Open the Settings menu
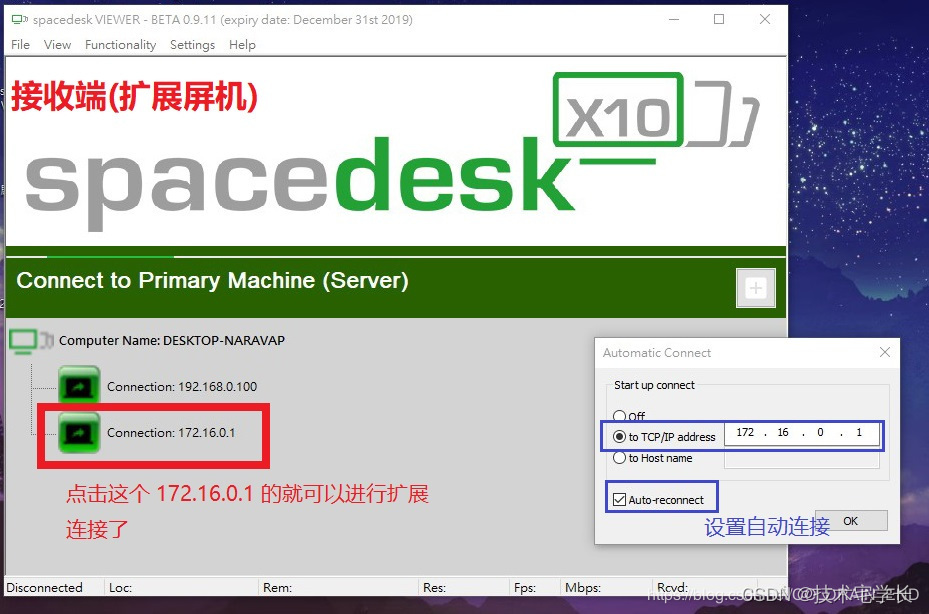This screenshot has width=929, height=614. click(192, 45)
